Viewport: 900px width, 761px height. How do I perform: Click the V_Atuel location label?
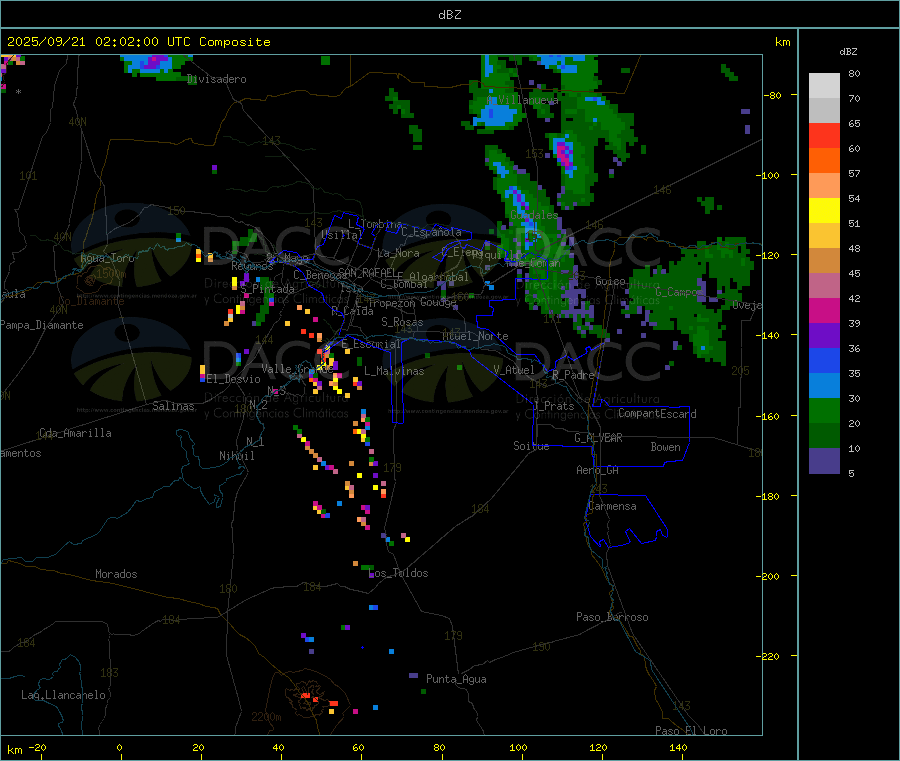[x=514, y=370]
